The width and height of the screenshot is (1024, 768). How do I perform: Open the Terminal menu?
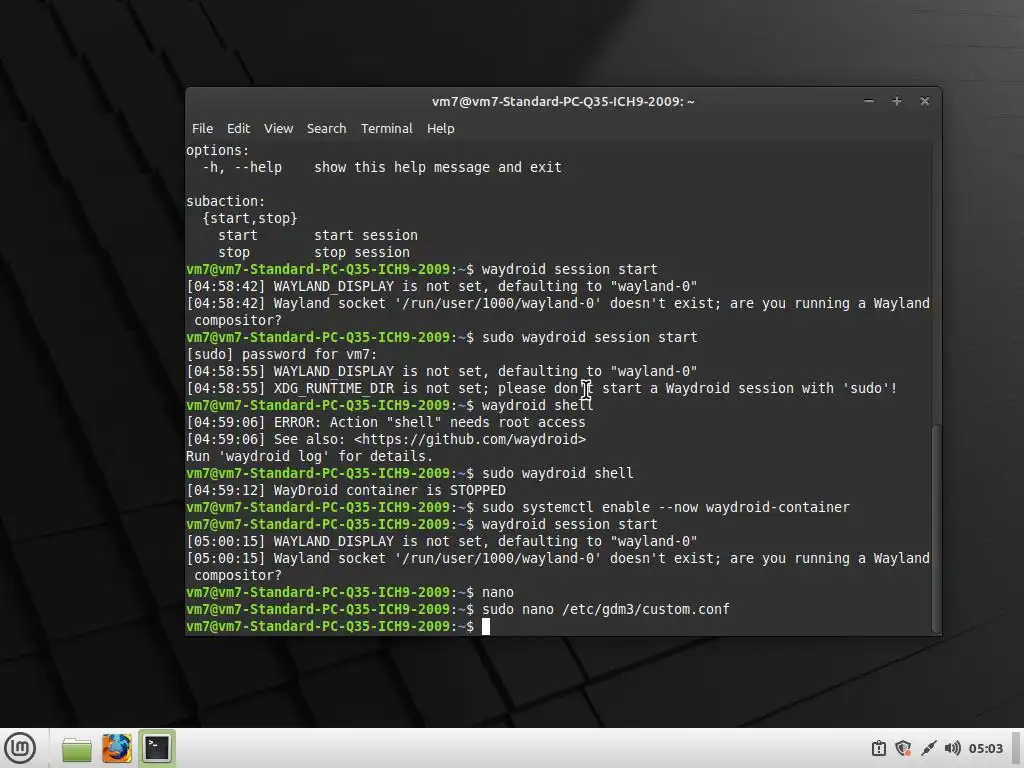[x=387, y=129]
